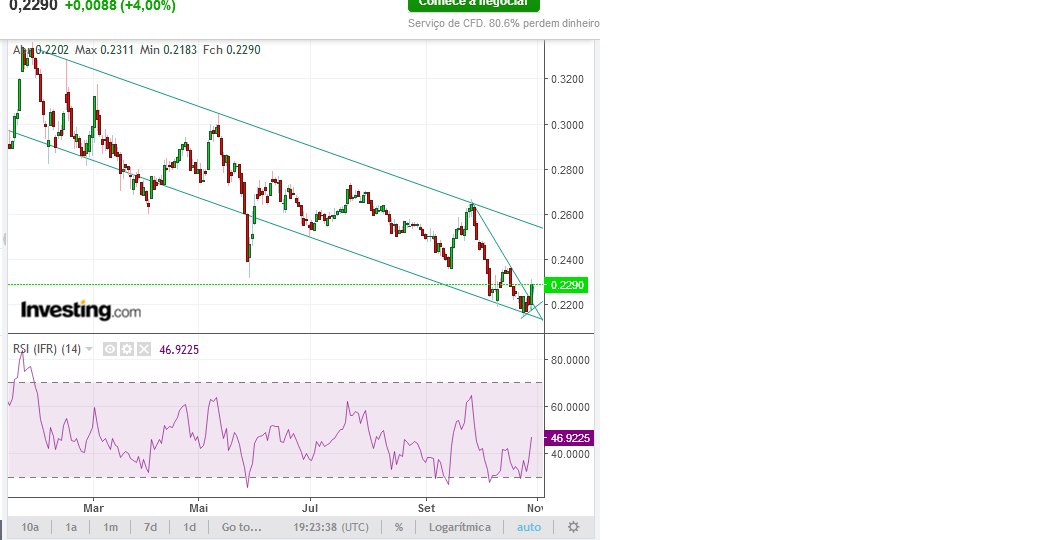Toggle the percent (%) scale
This screenshot has height=540, width=1043.
point(398,527)
